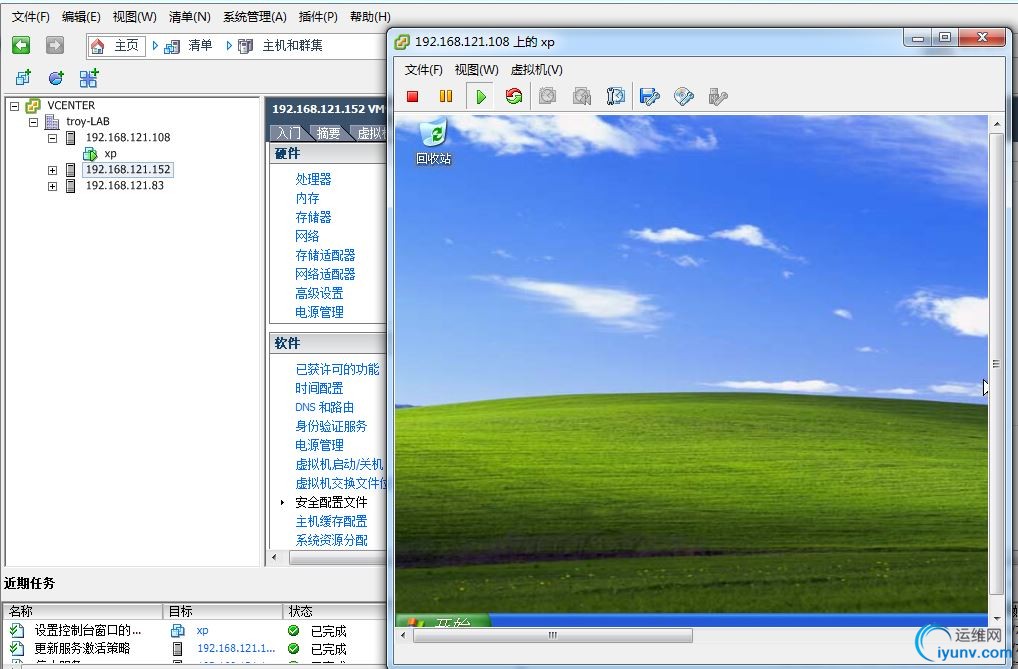This screenshot has width=1018, height=669.
Task: Open the Help menu
Action: tap(370, 17)
